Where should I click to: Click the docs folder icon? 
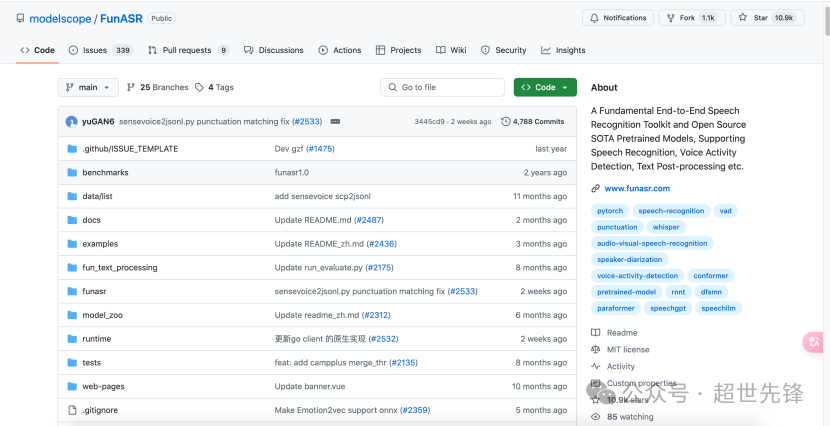pyautogui.click(x=72, y=220)
